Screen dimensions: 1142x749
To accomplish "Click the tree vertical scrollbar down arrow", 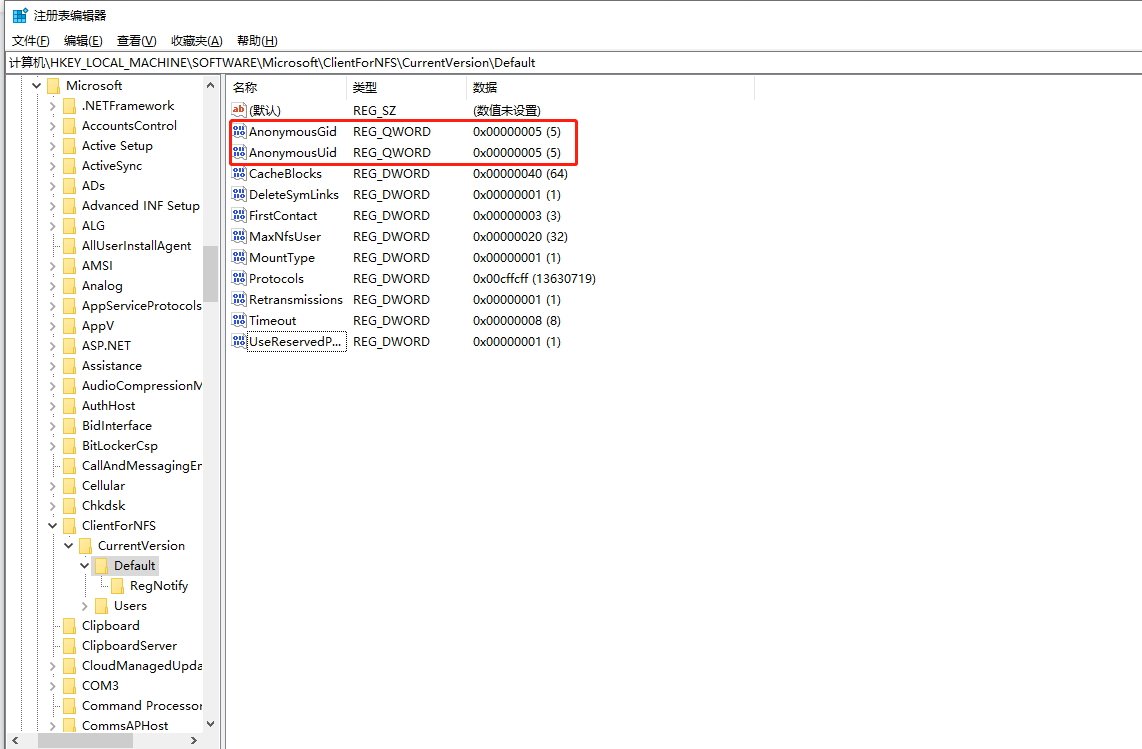I will [x=210, y=724].
